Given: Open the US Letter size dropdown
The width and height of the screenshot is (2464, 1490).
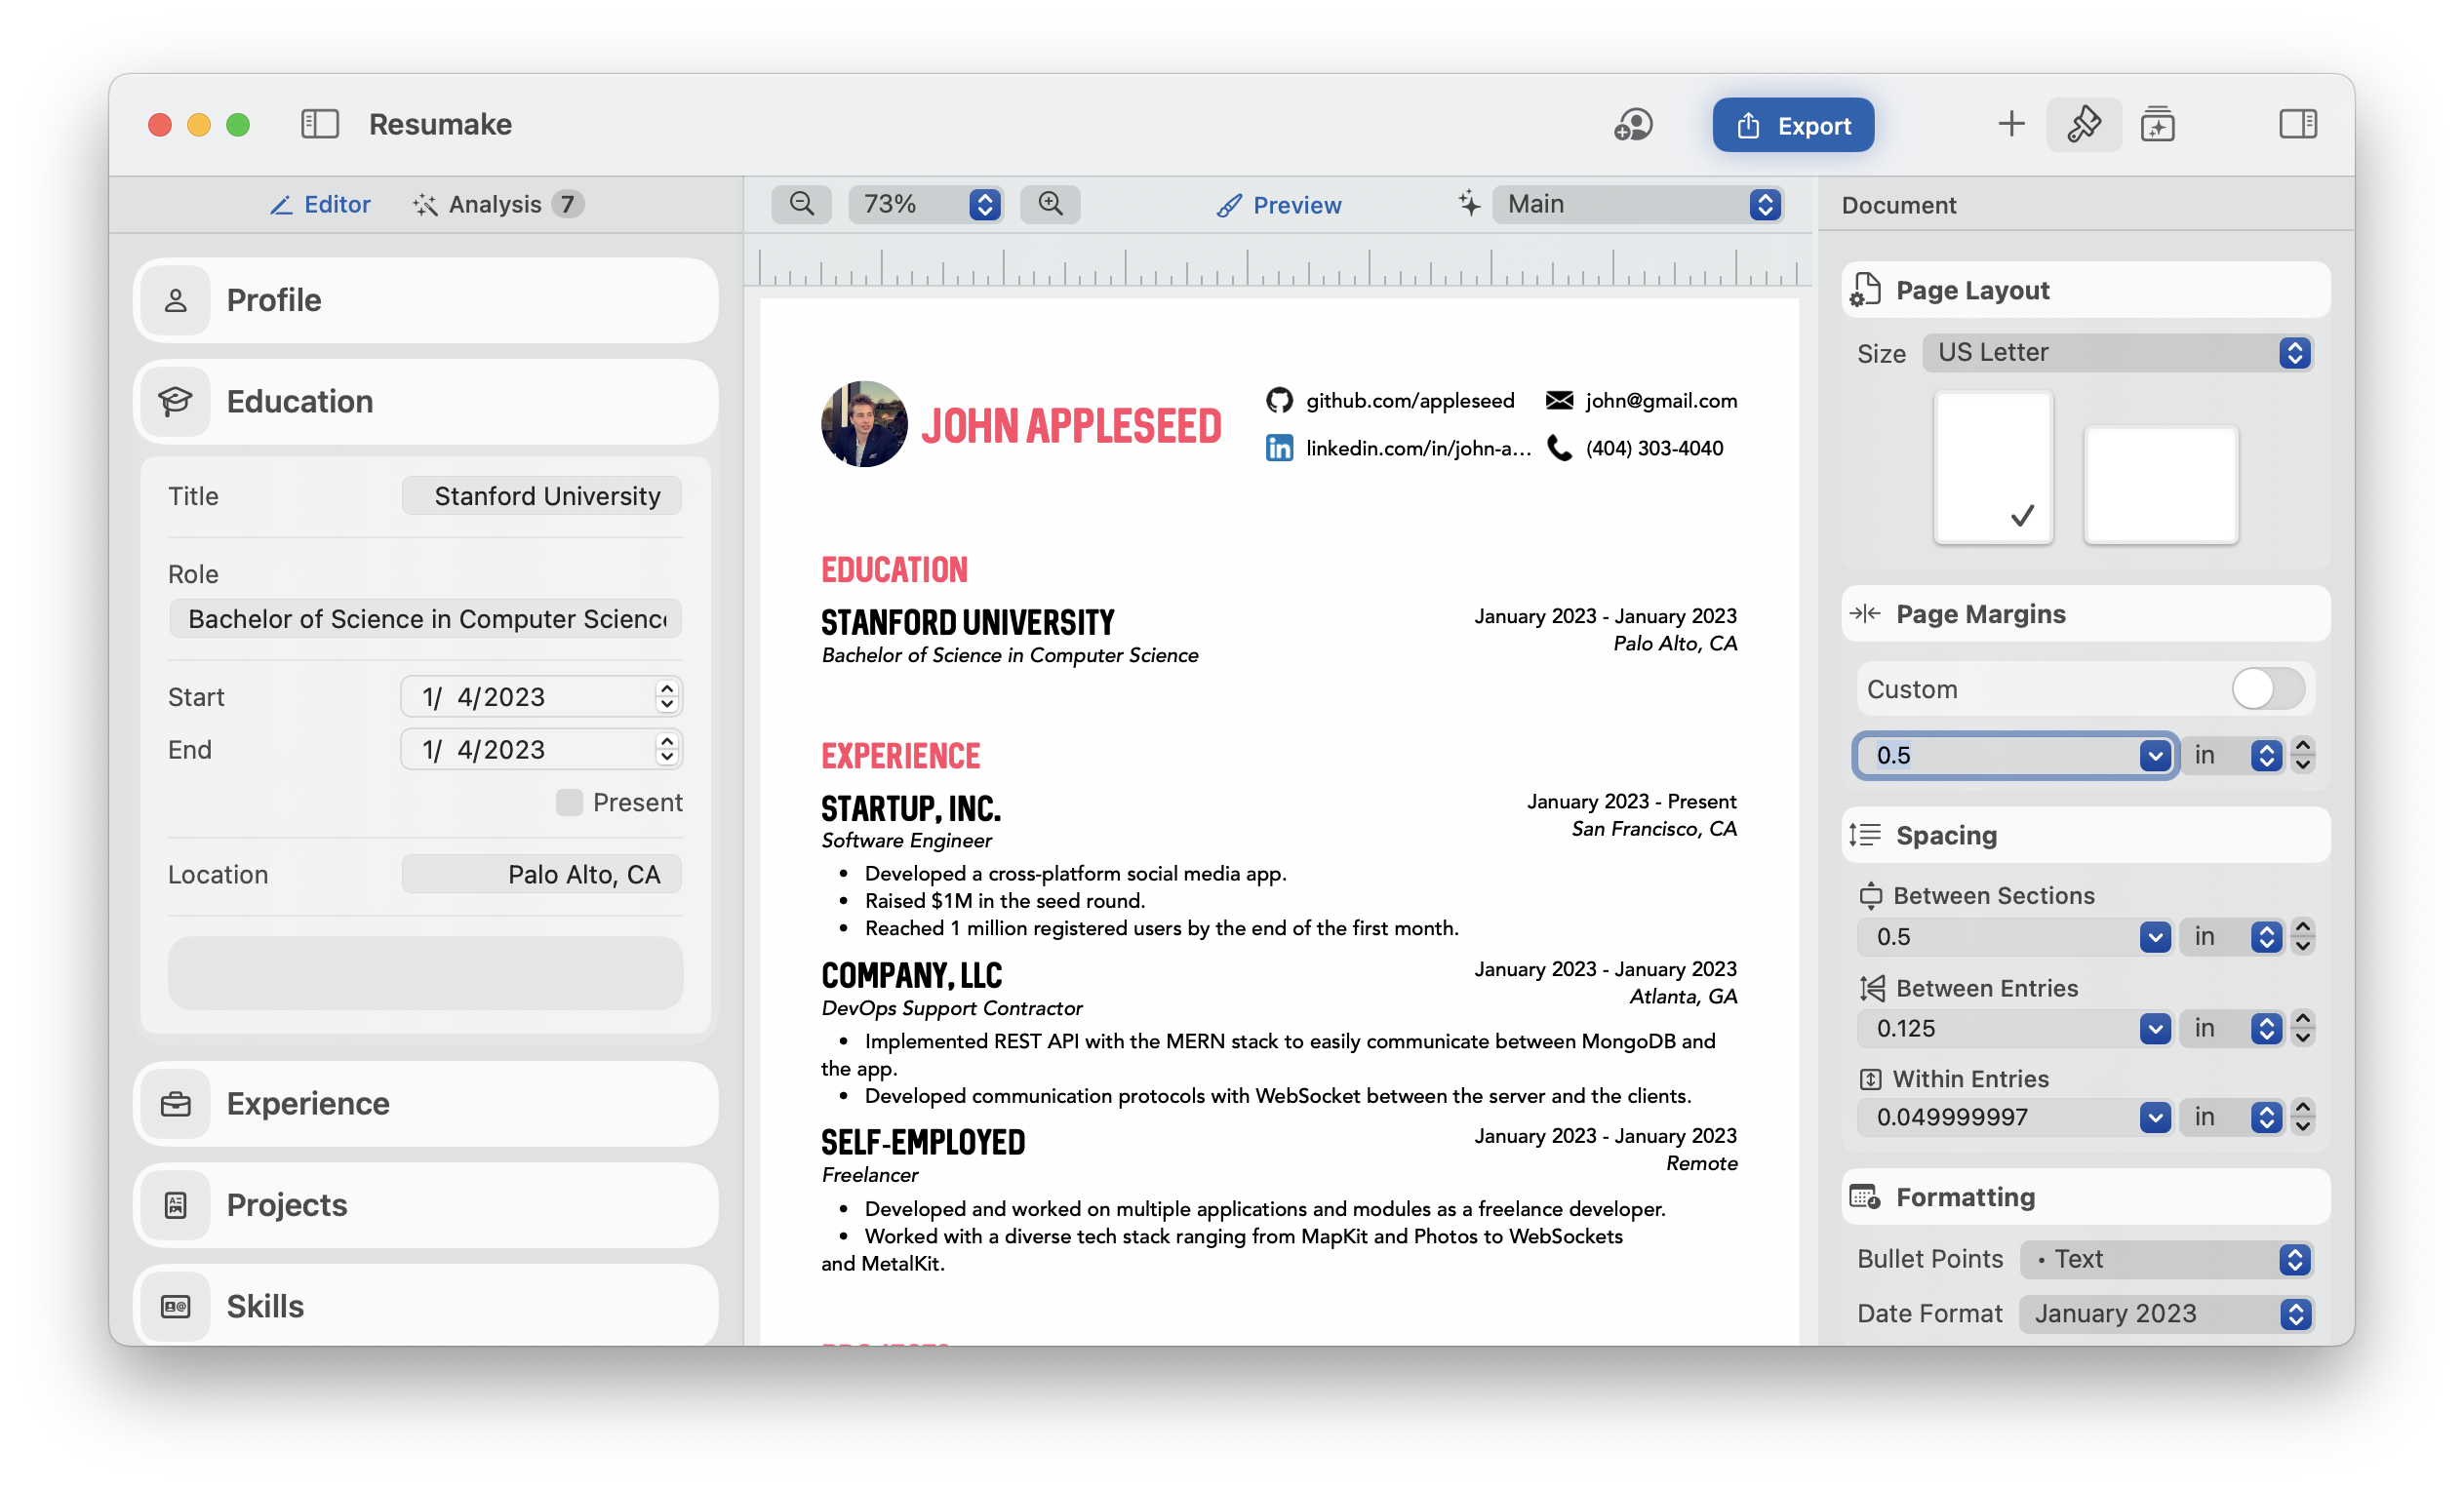Looking at the screenshot, I should (2118, 352).
